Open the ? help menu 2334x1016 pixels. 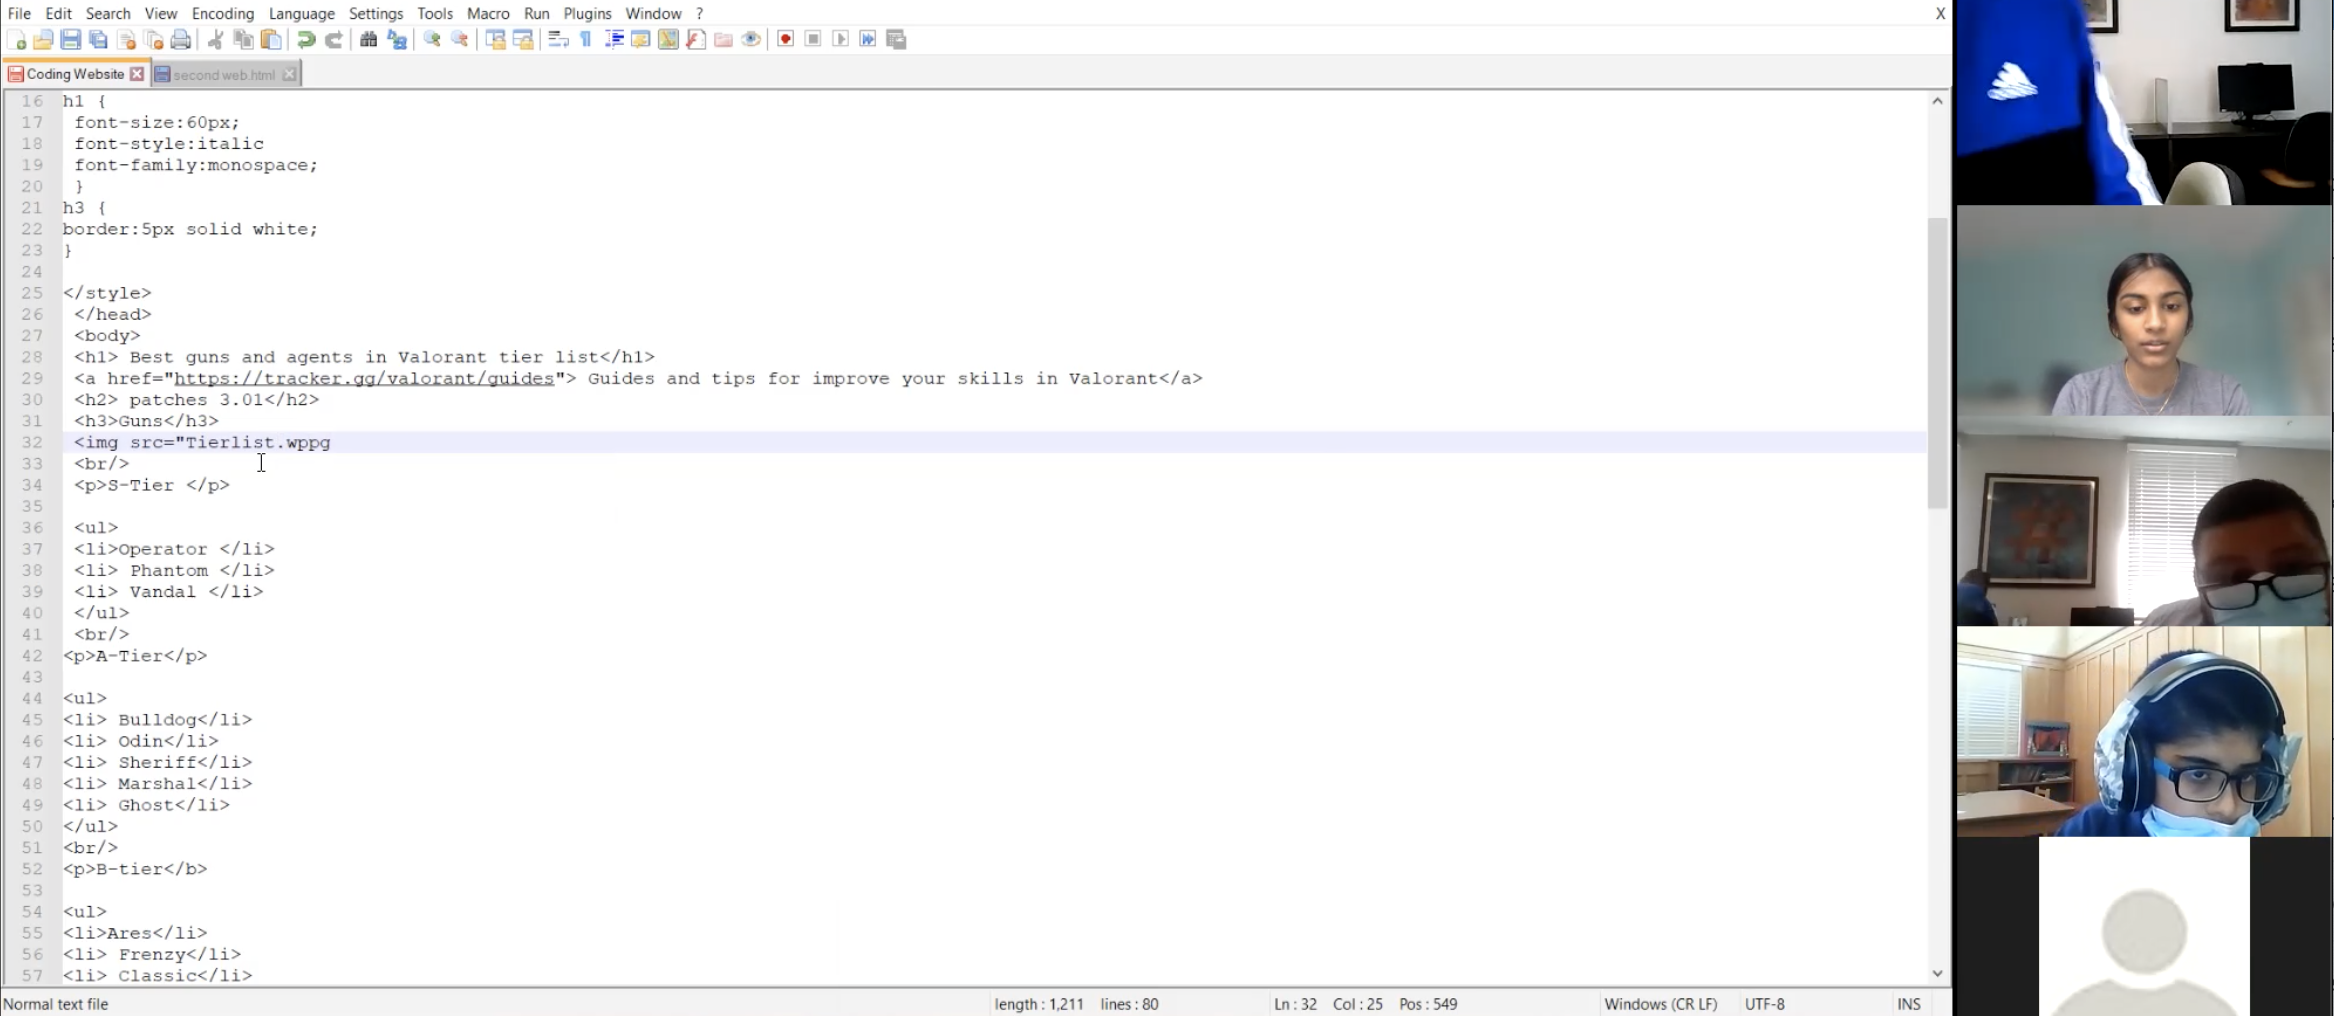click(x=700, y=13)
